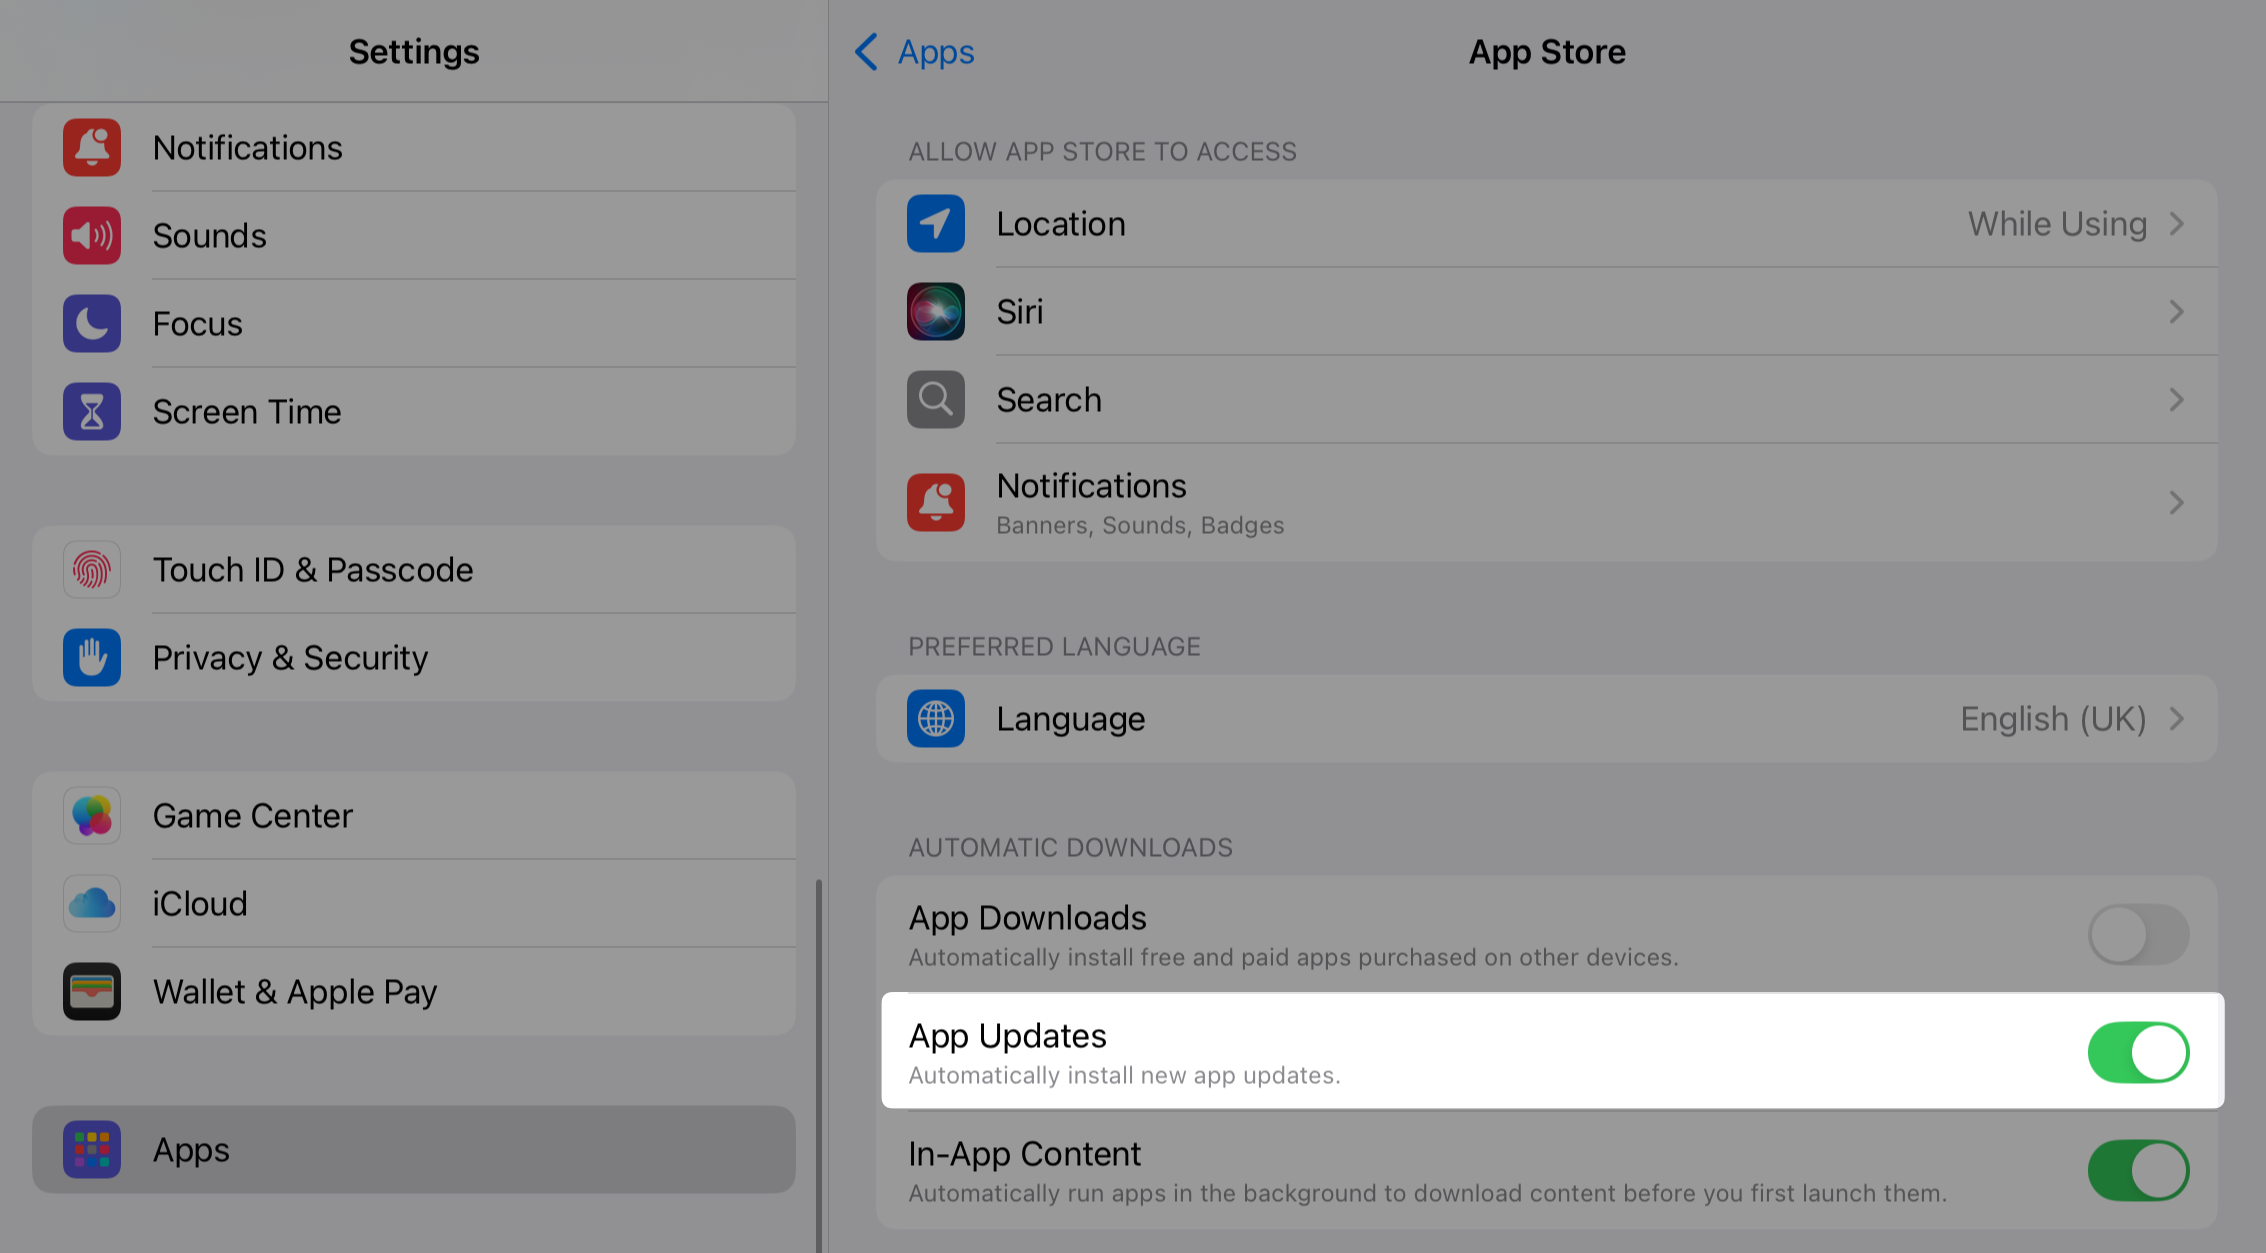The image size is (2266, 1253).
Task: Disable the In-App Content toggle
Action: pyautogui.click(x=2138, y=1170)
